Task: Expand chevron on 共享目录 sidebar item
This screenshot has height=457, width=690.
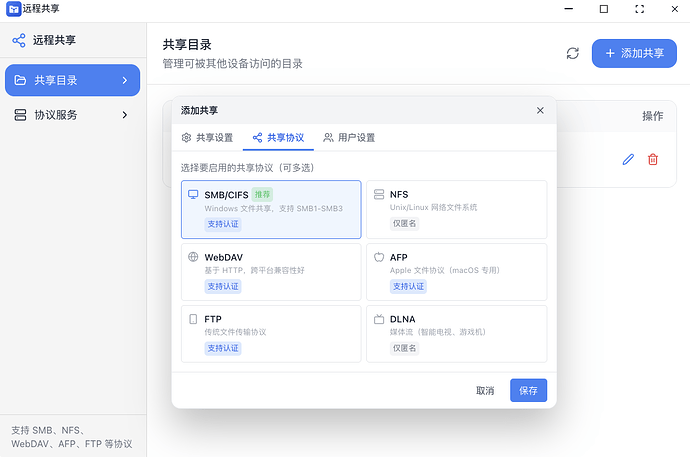Action: point(125,80)
